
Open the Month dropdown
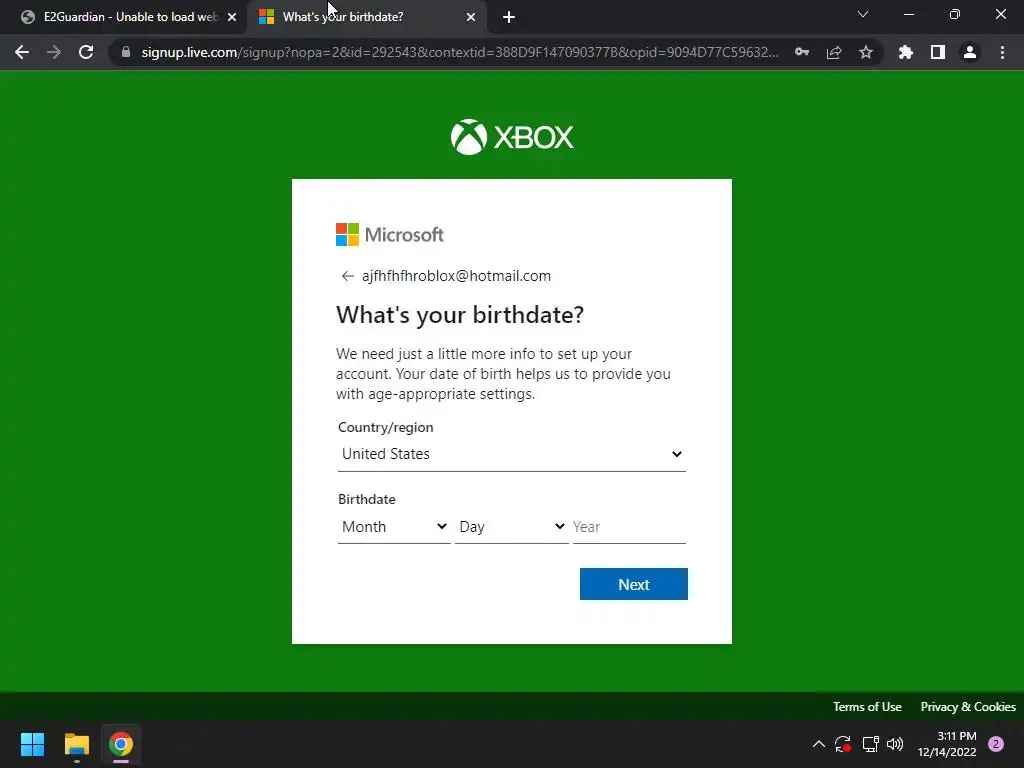coord(394,526)
